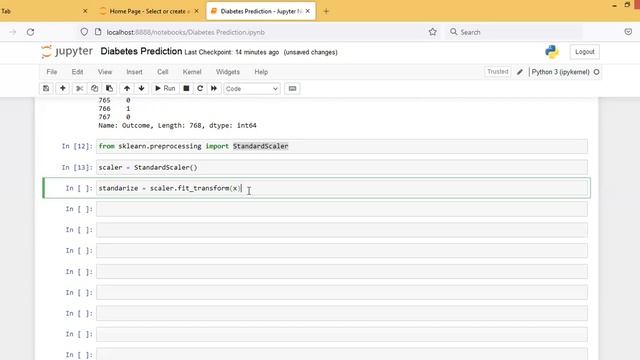This screenshot has height=360, width=640.
Task: Restart the kernel with the circular arrow icon
Action: pyautogui.click(x=200, y=89)
